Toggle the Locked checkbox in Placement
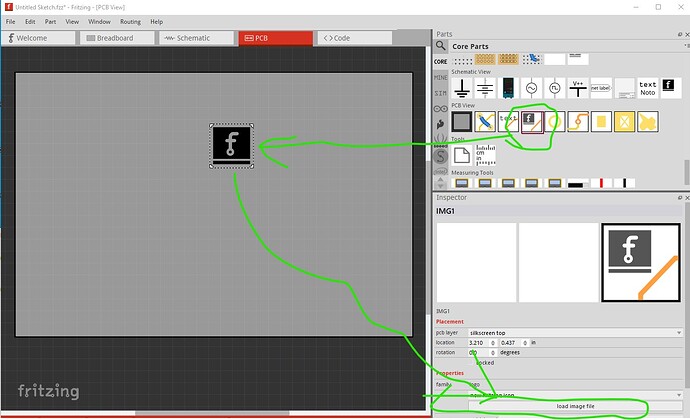Screen dimensions: 690x420 [472, 363]
